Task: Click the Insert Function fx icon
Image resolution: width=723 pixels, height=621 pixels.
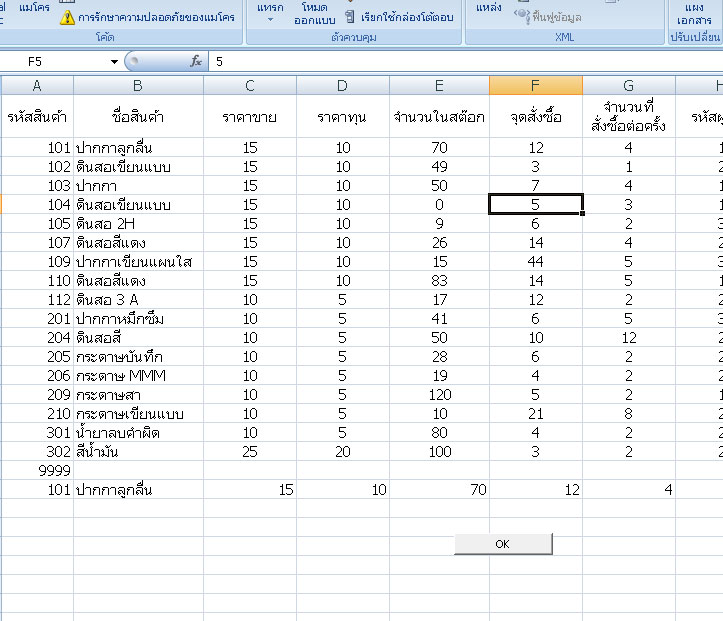Action: click(x=196, y=61)
